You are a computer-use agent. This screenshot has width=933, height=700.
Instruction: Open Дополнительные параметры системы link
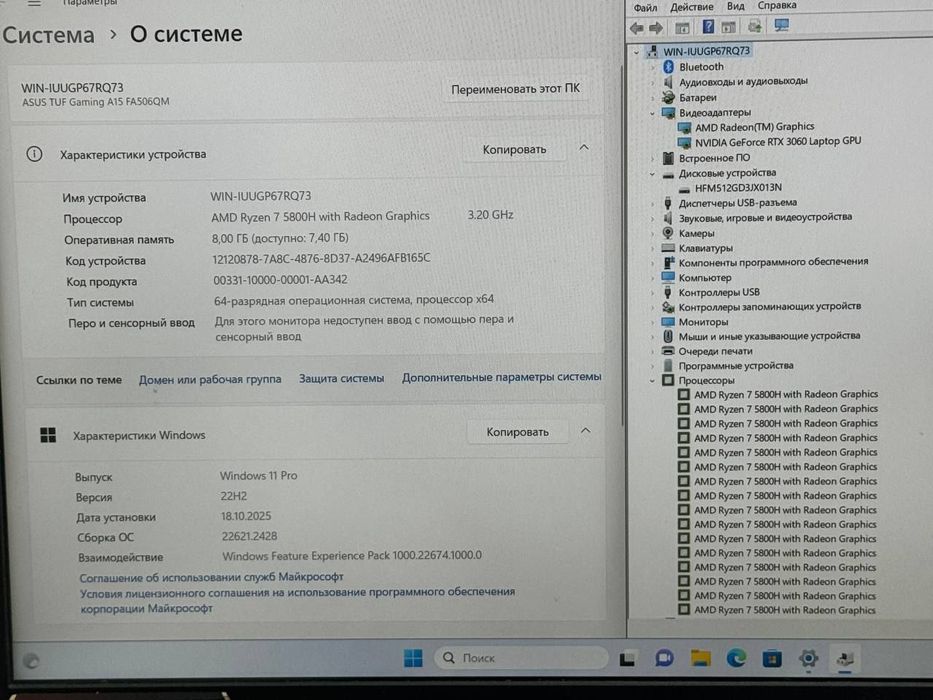coord(502,377)
